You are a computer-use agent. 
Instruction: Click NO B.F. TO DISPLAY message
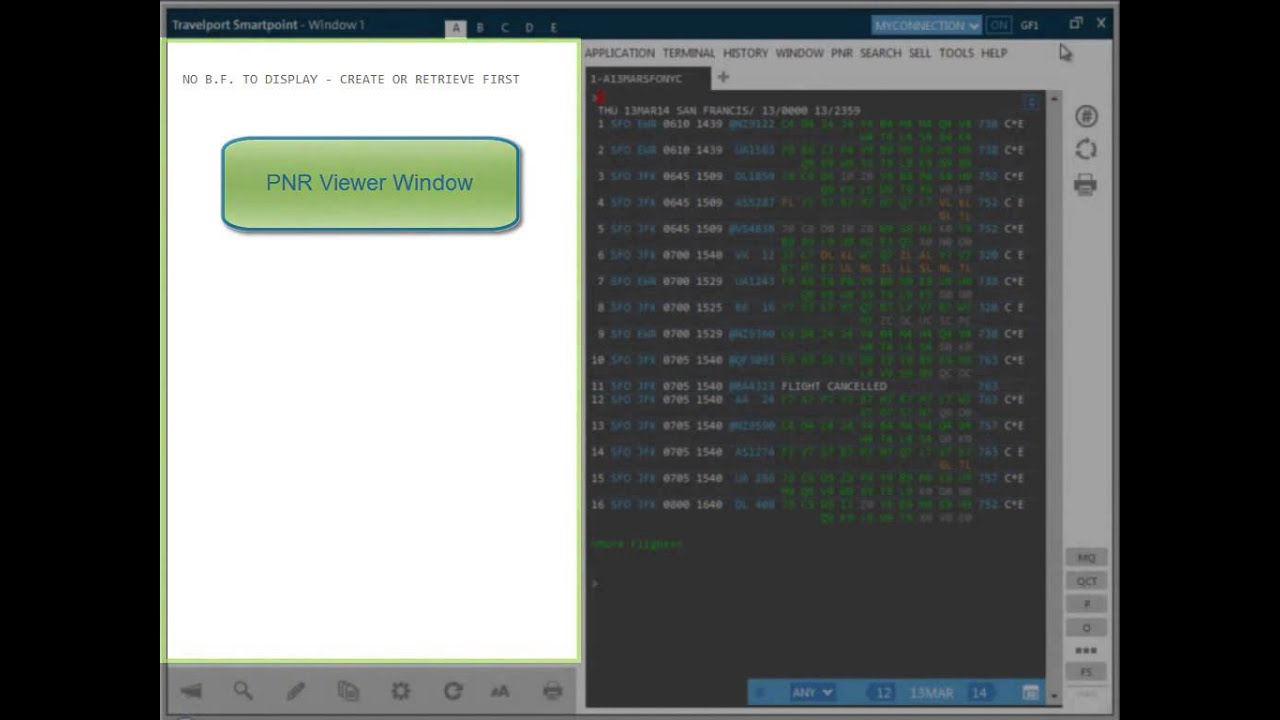[351, 79]
